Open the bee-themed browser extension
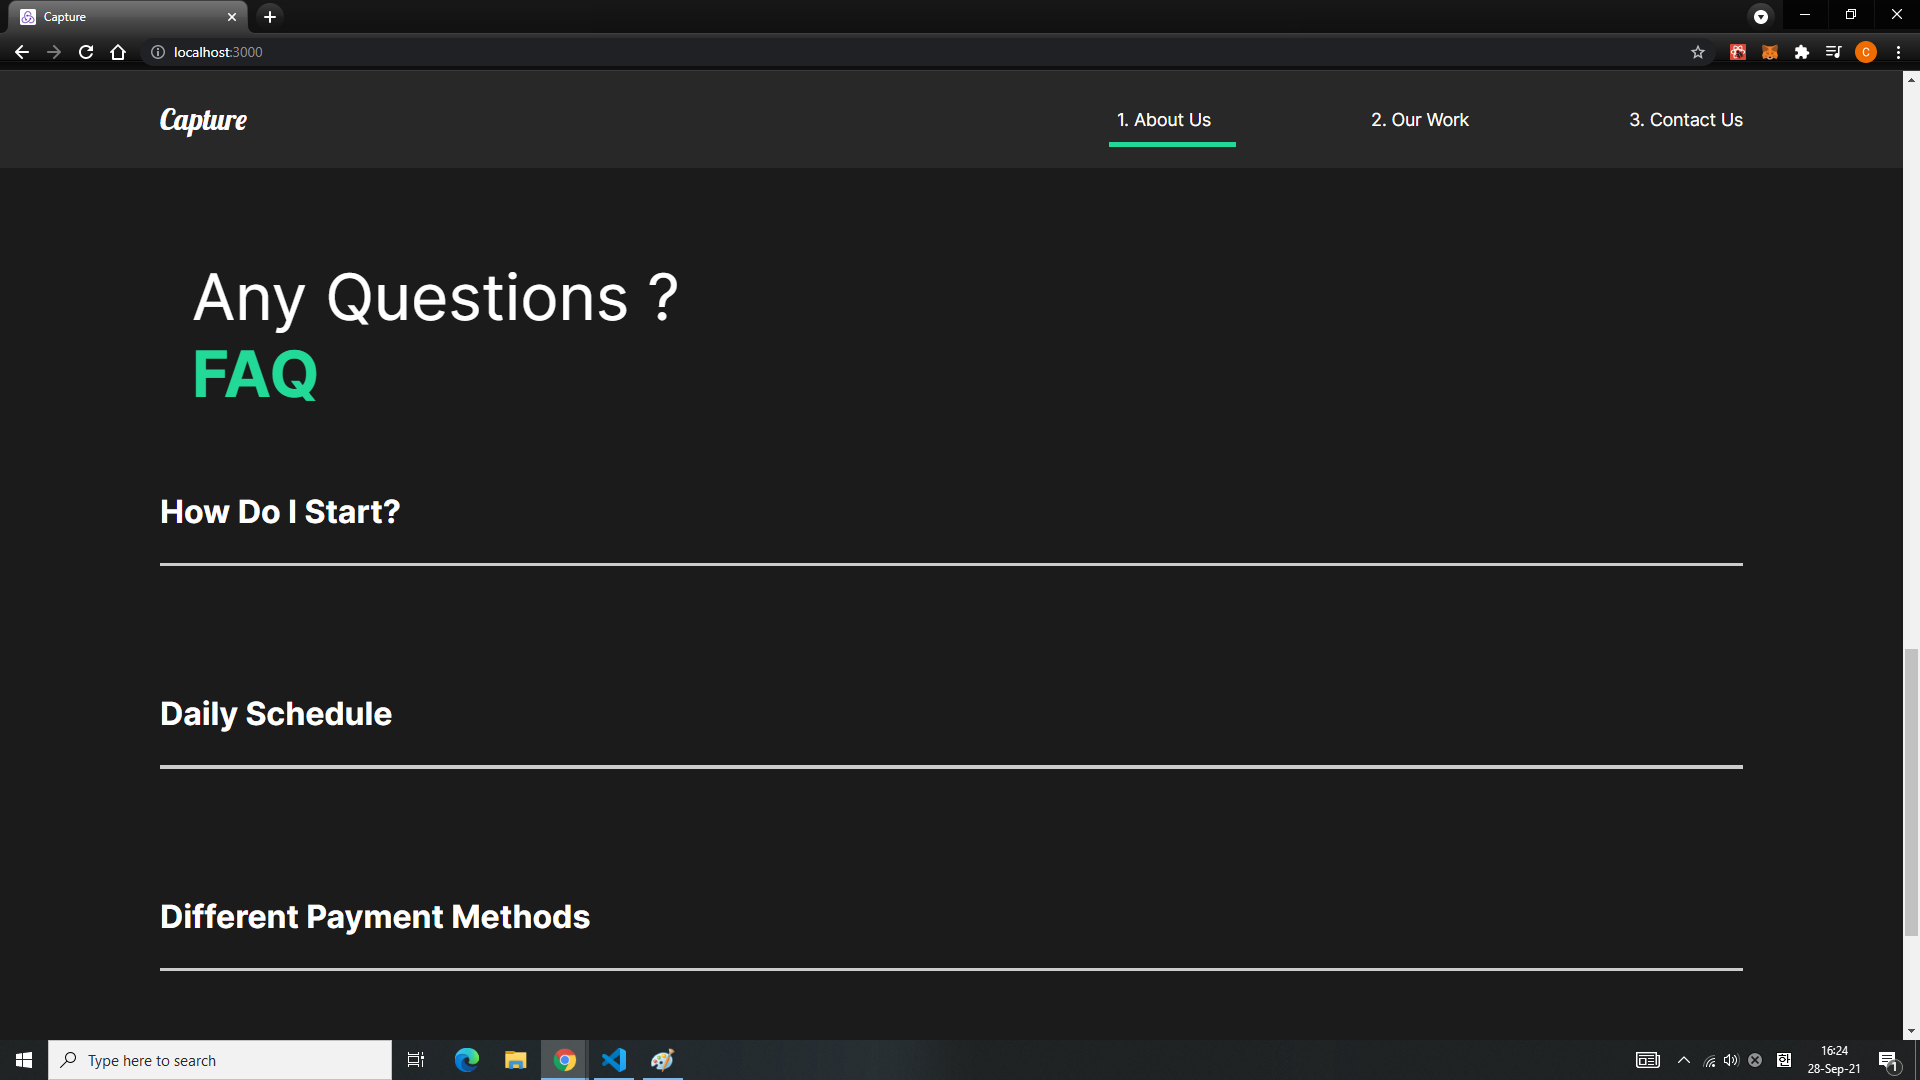This screenshot has height=1080, width=1920. coord(1737,52)
